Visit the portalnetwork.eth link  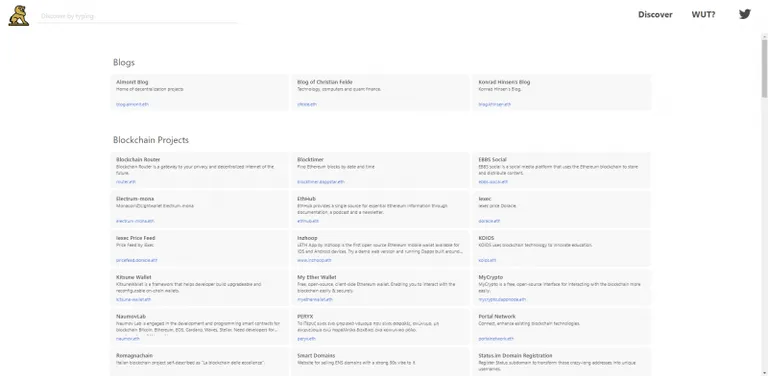tap(496, 338)
